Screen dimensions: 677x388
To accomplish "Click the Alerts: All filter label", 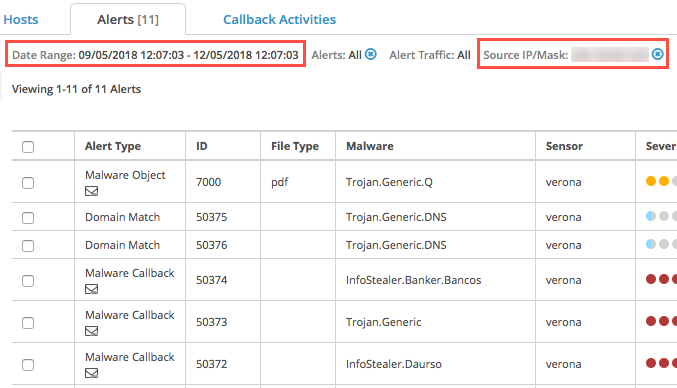I will point(336,55).
